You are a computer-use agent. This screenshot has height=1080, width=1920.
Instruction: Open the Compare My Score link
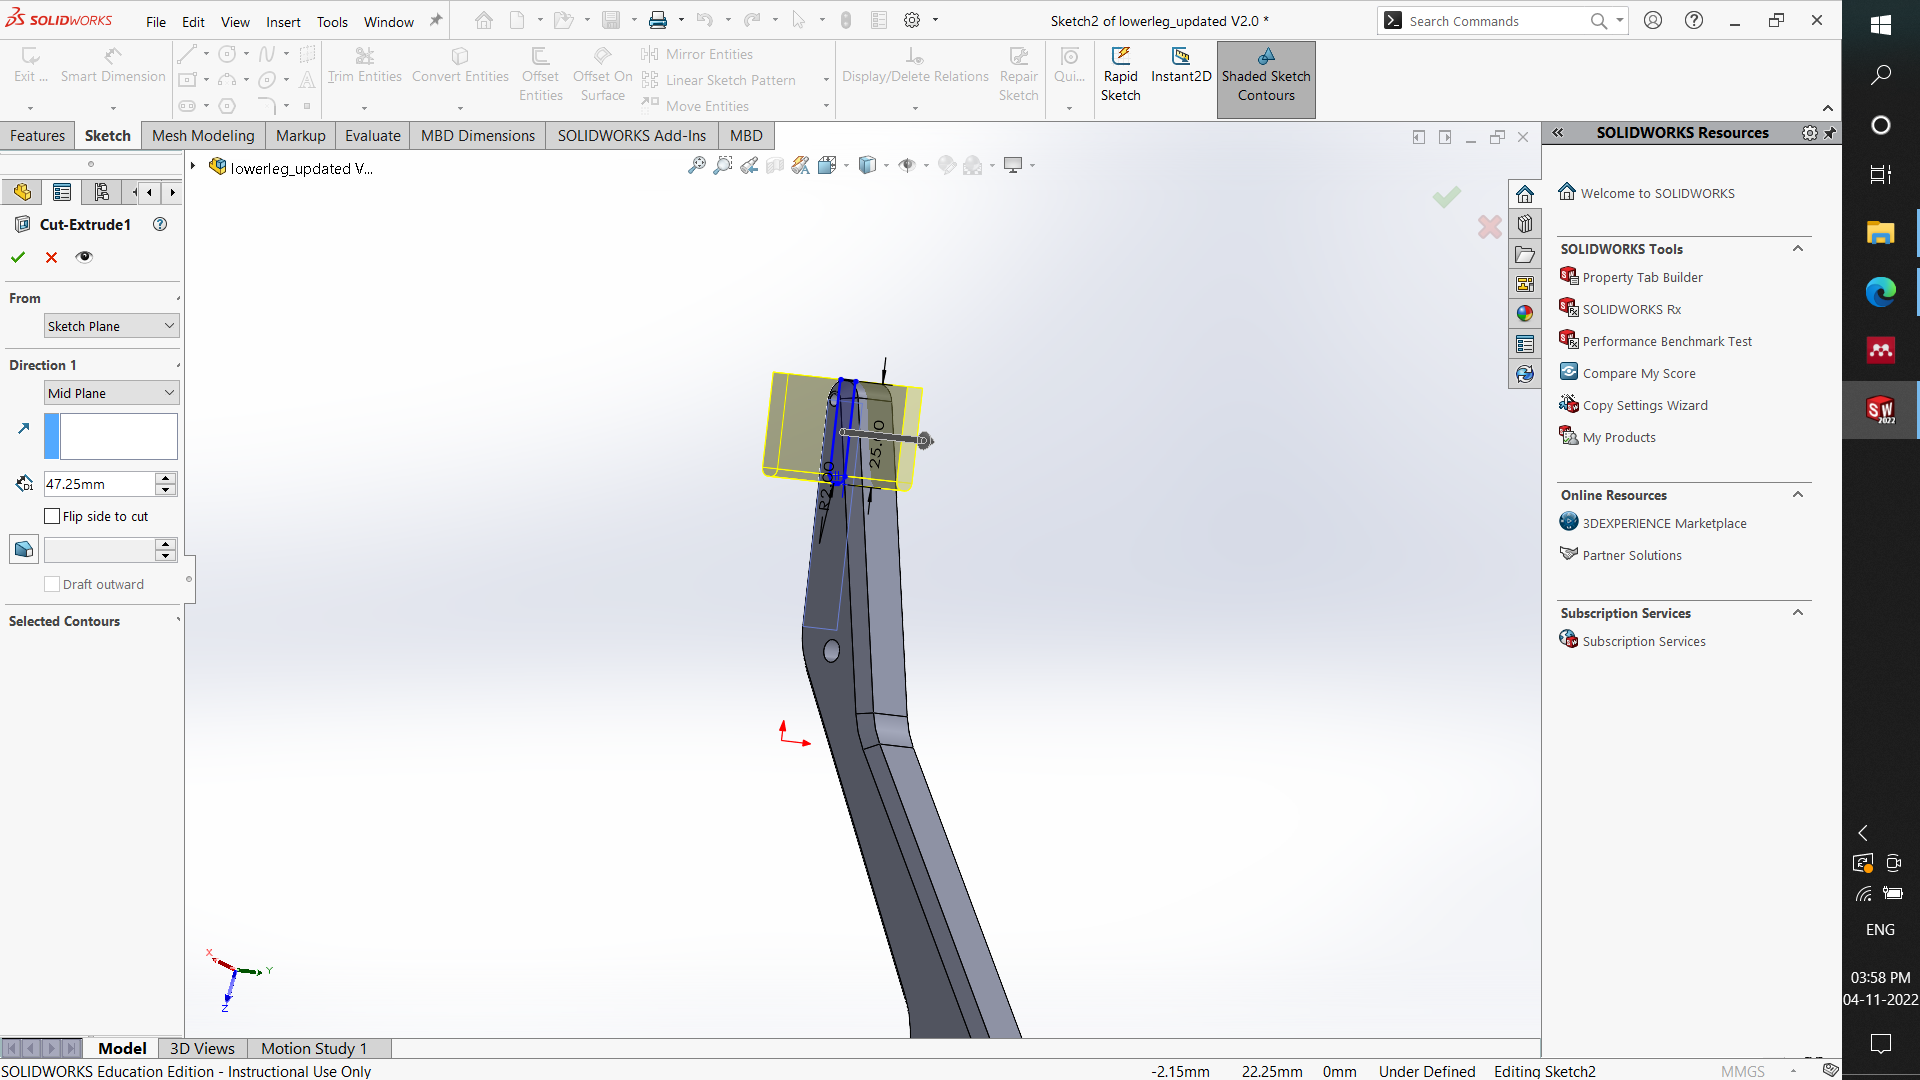(x=1638, y=372)
